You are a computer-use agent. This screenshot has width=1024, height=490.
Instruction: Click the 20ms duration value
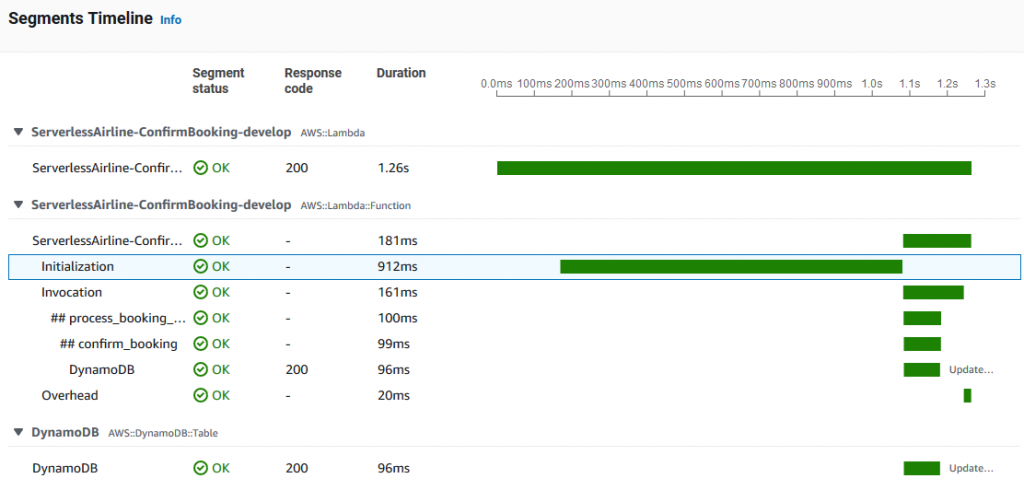pos(393,395)
